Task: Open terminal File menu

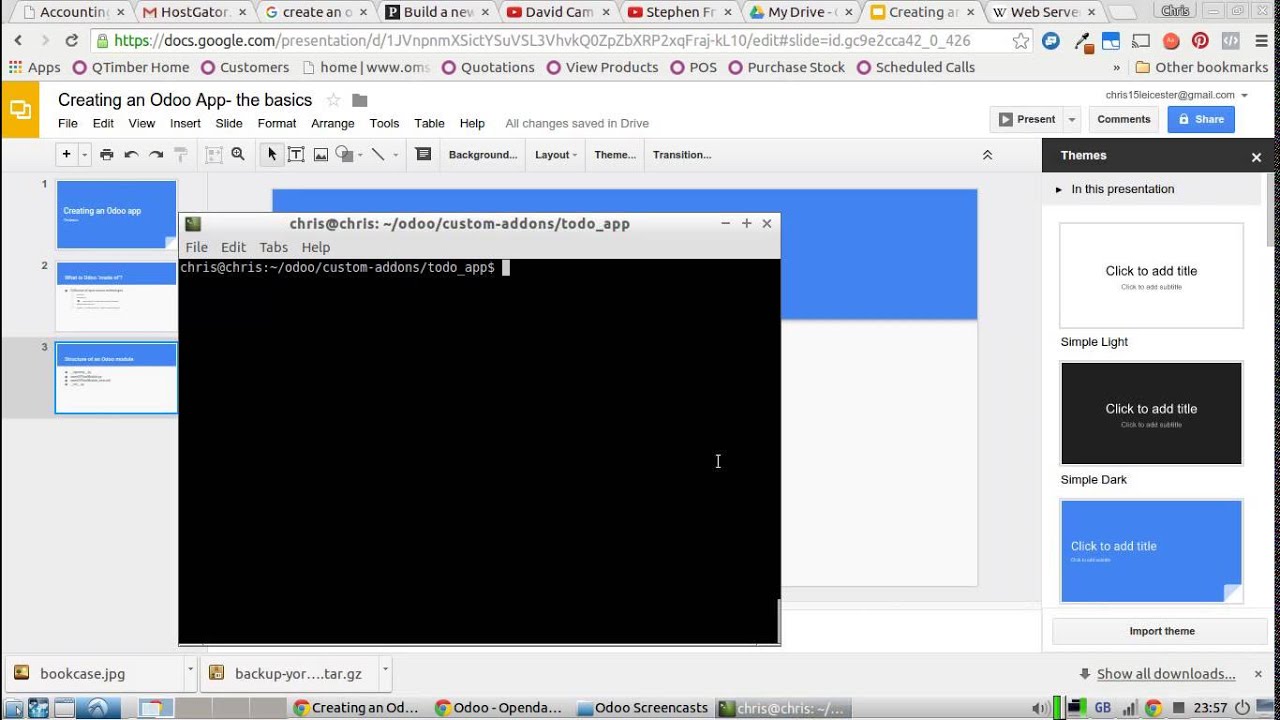Action: click(x=197, y=247)
